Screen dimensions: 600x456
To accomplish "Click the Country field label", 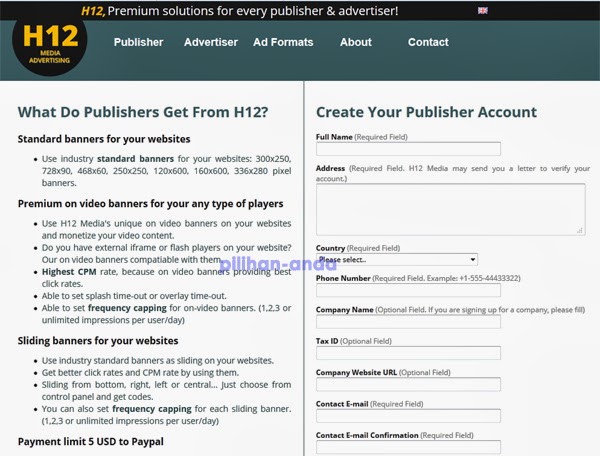I will (331, 248).
